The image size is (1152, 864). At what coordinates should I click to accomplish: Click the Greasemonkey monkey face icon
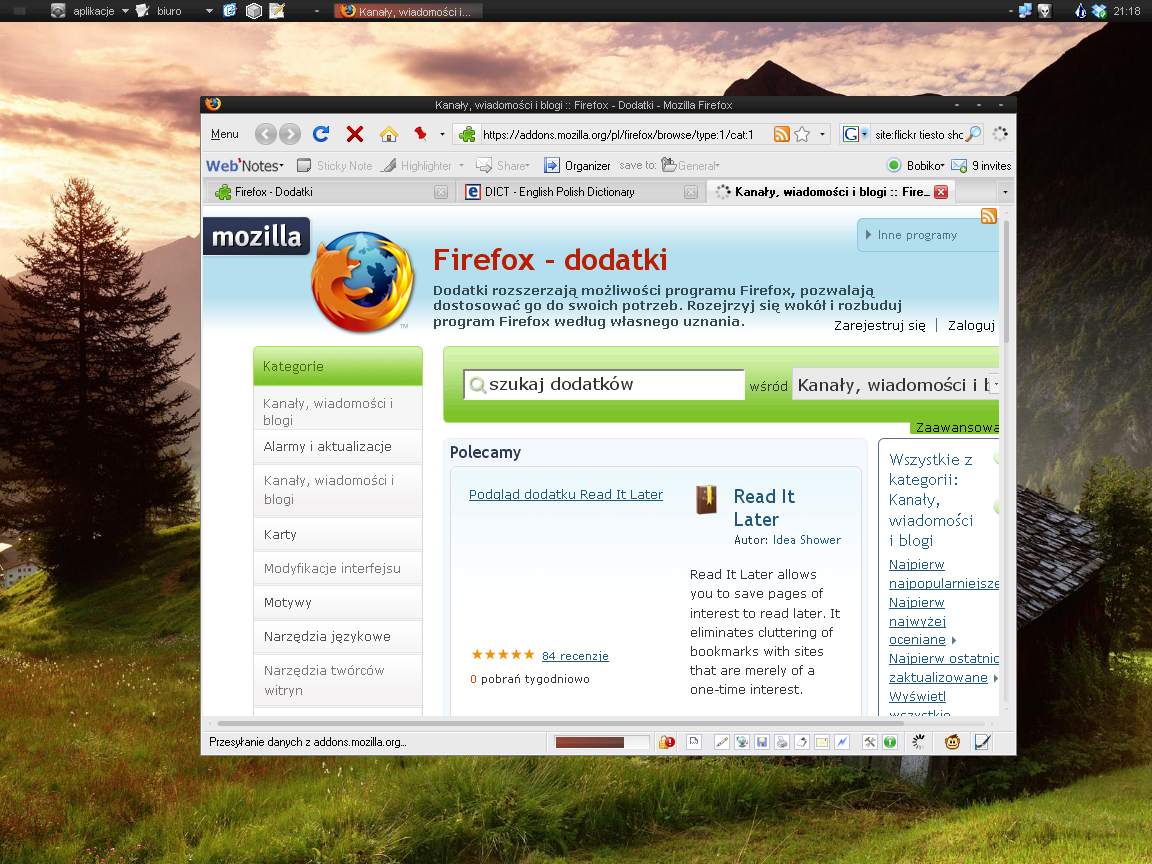[x=952, y=742]
